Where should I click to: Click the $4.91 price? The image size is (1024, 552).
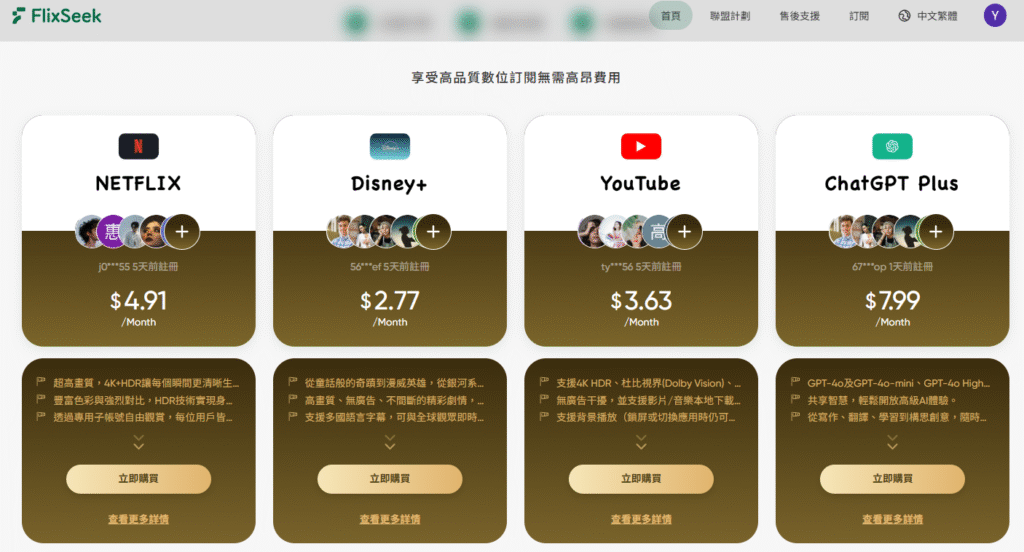138,300
